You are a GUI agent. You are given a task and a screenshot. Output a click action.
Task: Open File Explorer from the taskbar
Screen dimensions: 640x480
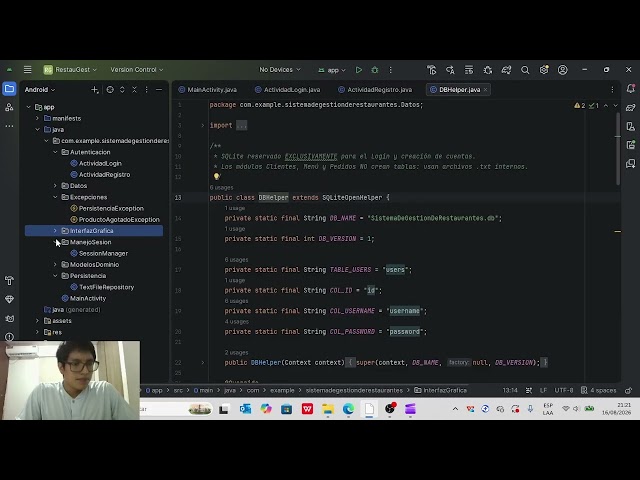328,409
